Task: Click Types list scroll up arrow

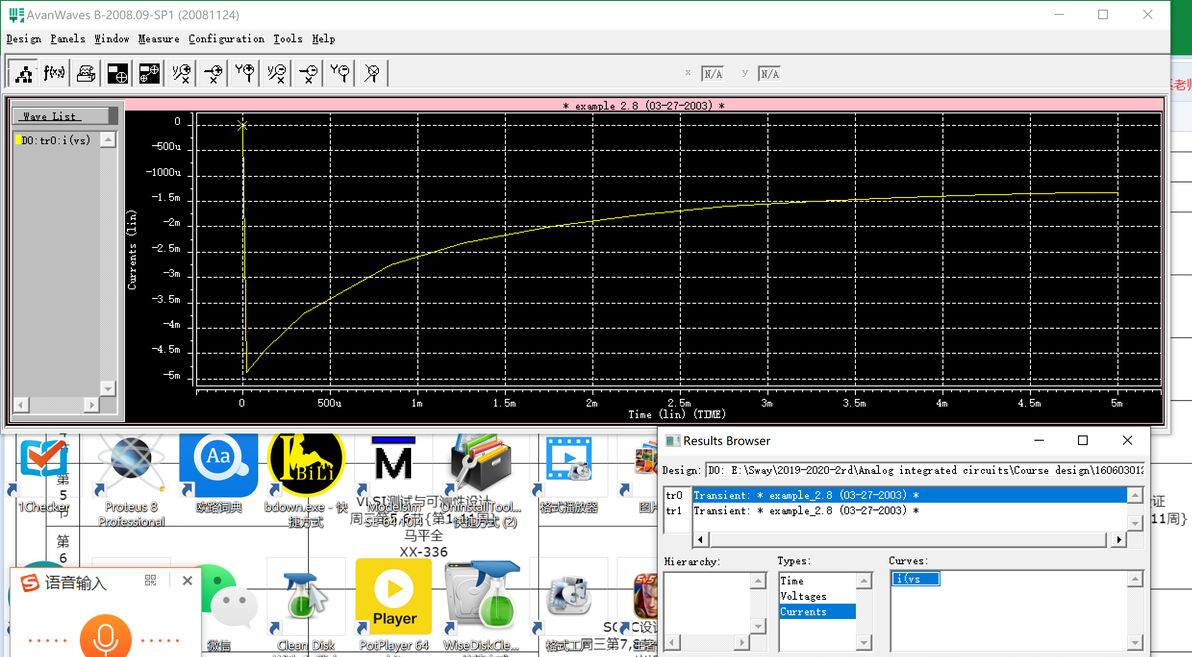Action: 864,581
